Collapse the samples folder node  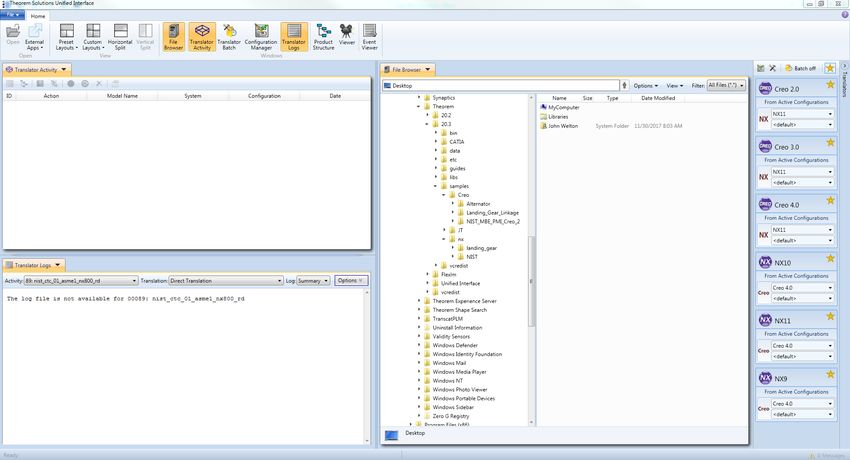(x=435, y=186)
